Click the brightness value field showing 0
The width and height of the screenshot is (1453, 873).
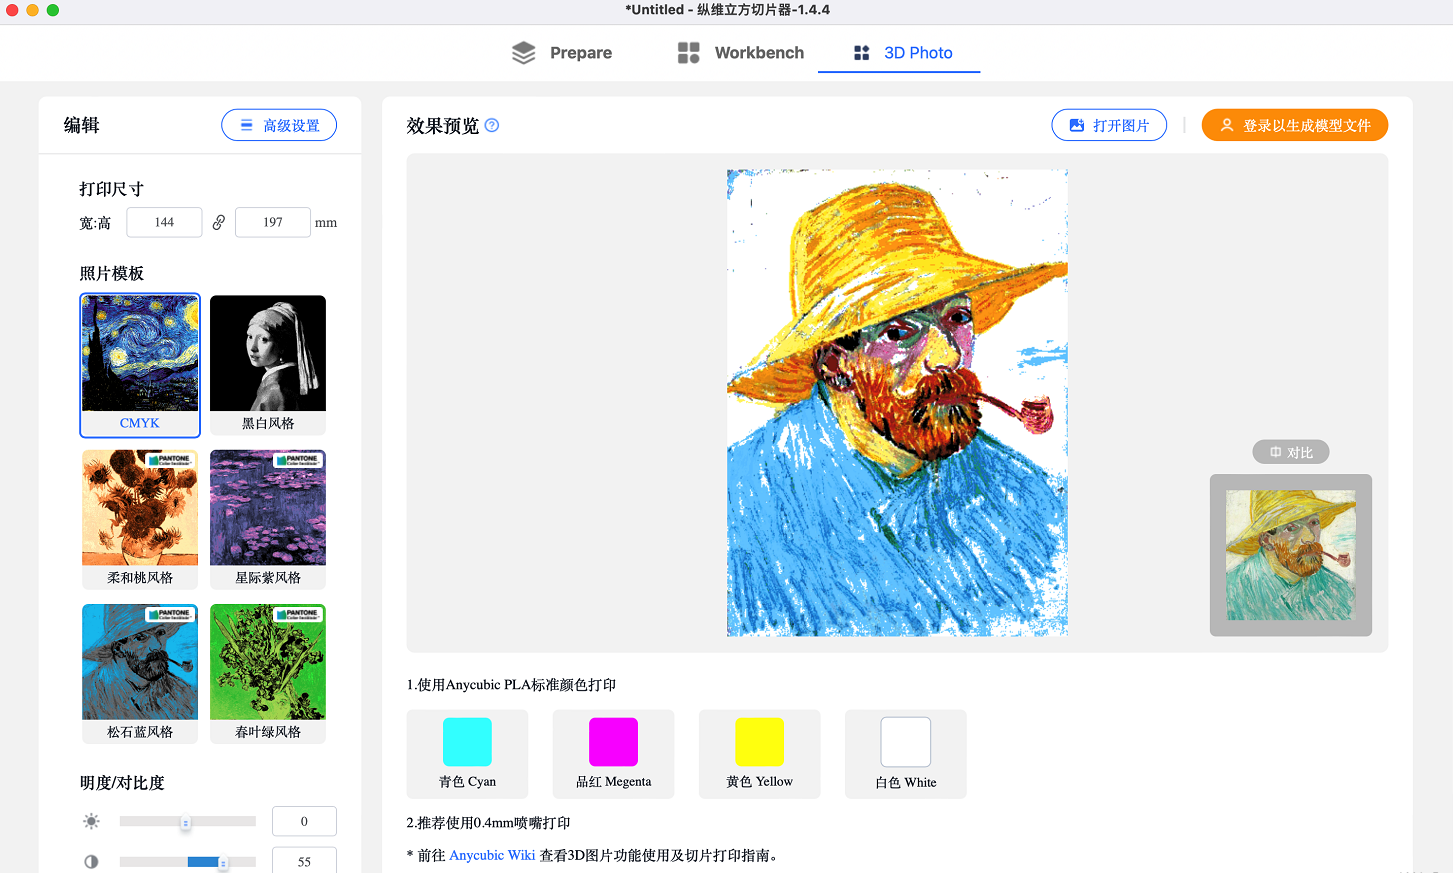tap(304, 821)
